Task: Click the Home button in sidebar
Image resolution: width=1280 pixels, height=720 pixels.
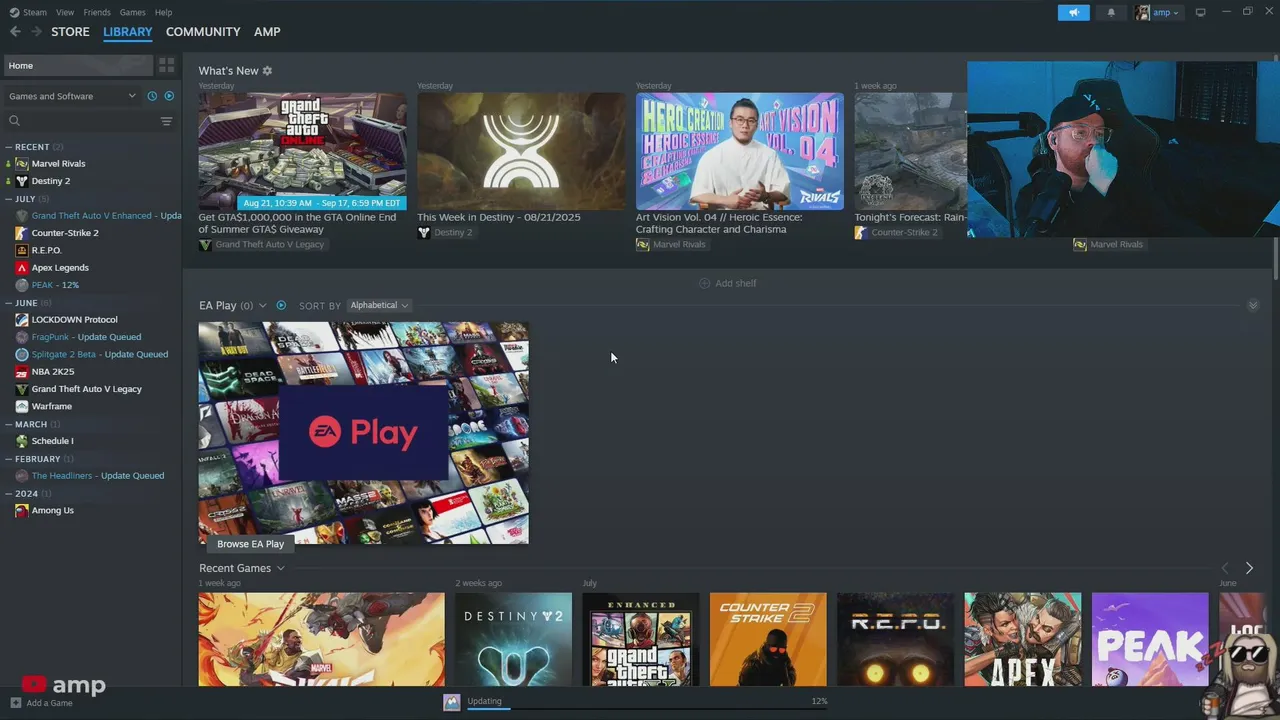Action: tap(77, 65)
